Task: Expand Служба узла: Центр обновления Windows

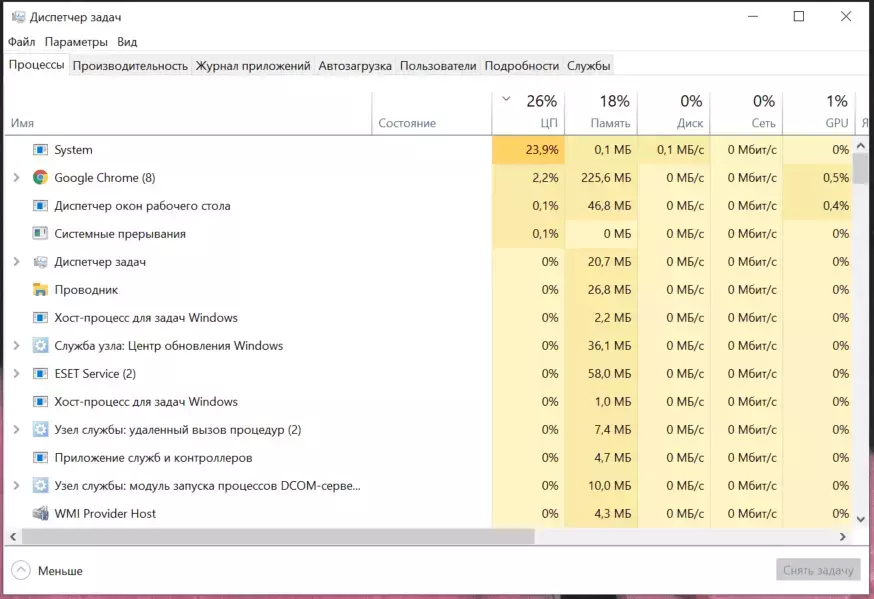Action: 17,345
